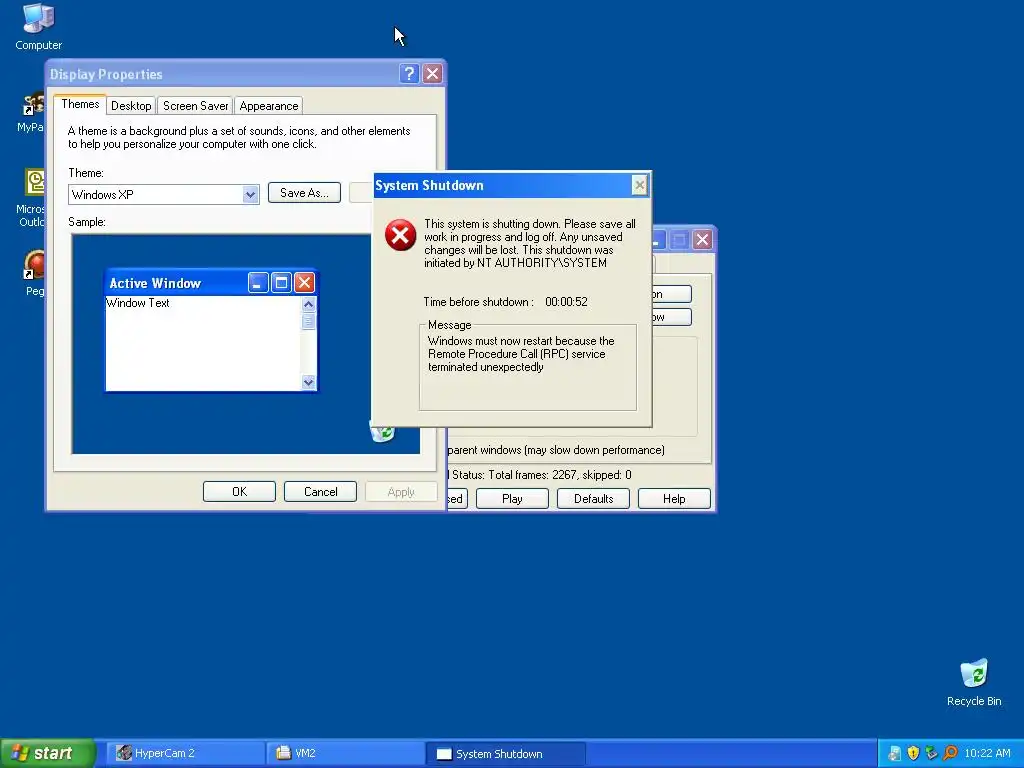
Task: Click Help in the HyperCam window
Action: click(674, 499)
